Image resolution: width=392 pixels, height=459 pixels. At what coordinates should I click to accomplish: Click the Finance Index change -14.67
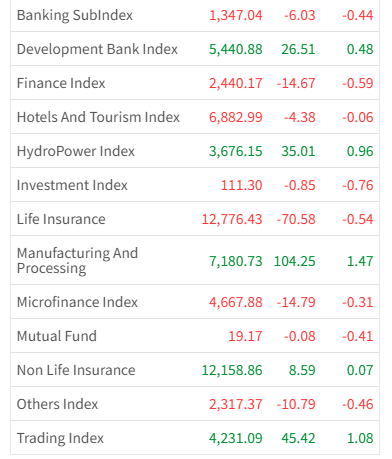(x=296, y=83)
